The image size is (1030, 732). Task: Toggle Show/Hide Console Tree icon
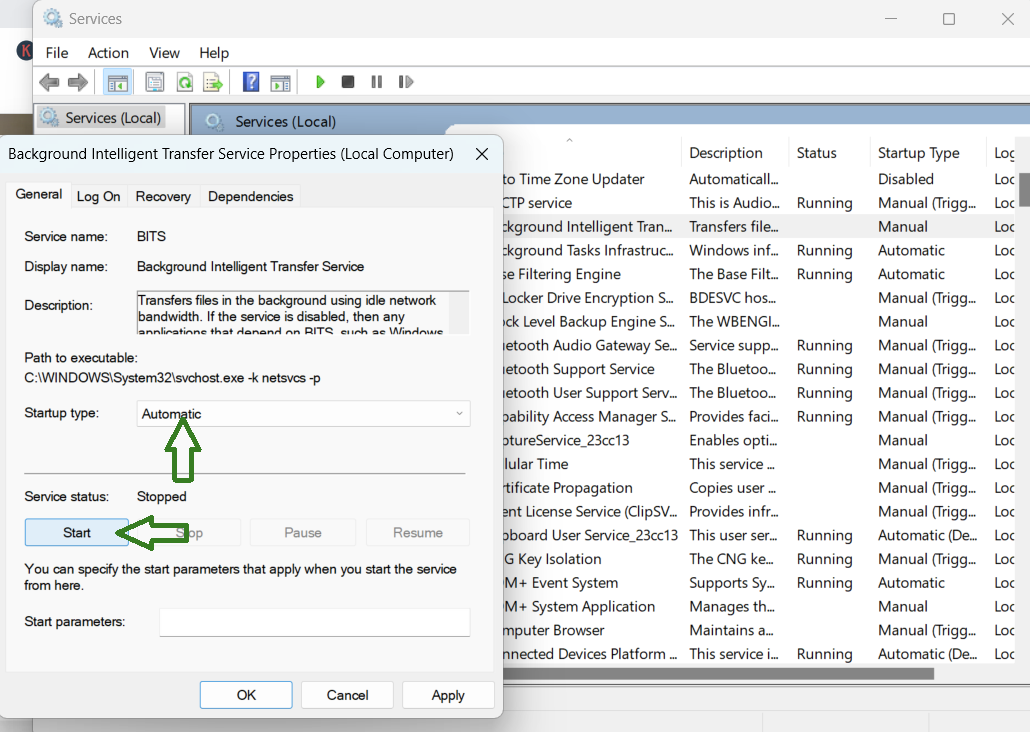click(x=118, y=82)
